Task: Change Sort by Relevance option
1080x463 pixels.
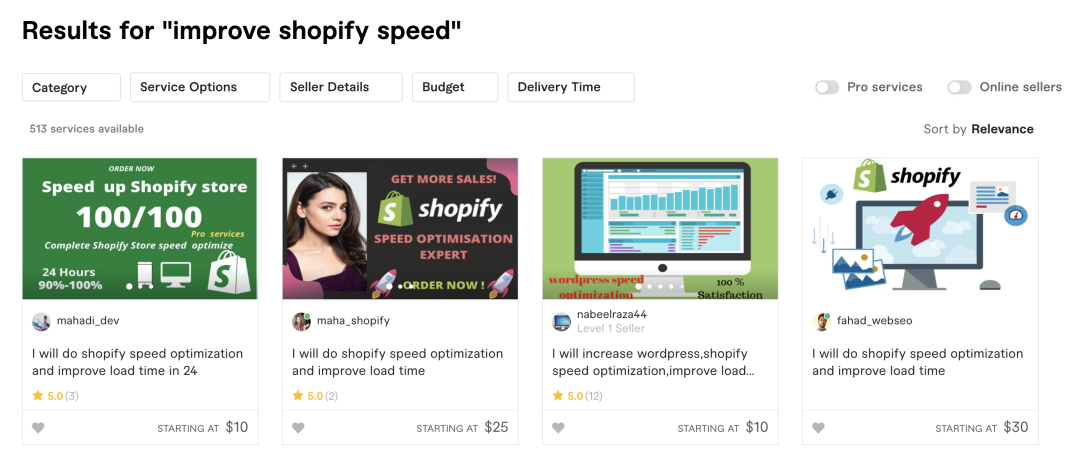Action: pos(1002,129)
